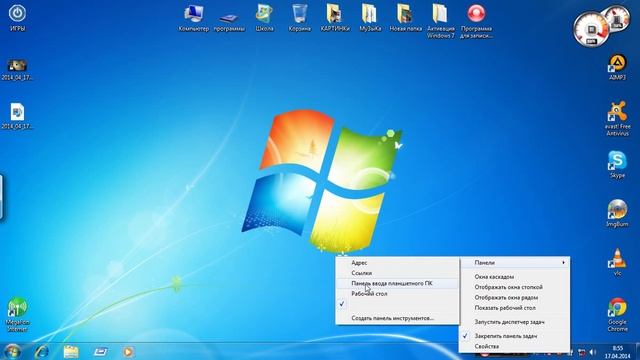Screen dimensions: 640x360
Task: Select Панель ввода планшетного ПК
Action: 397,283
